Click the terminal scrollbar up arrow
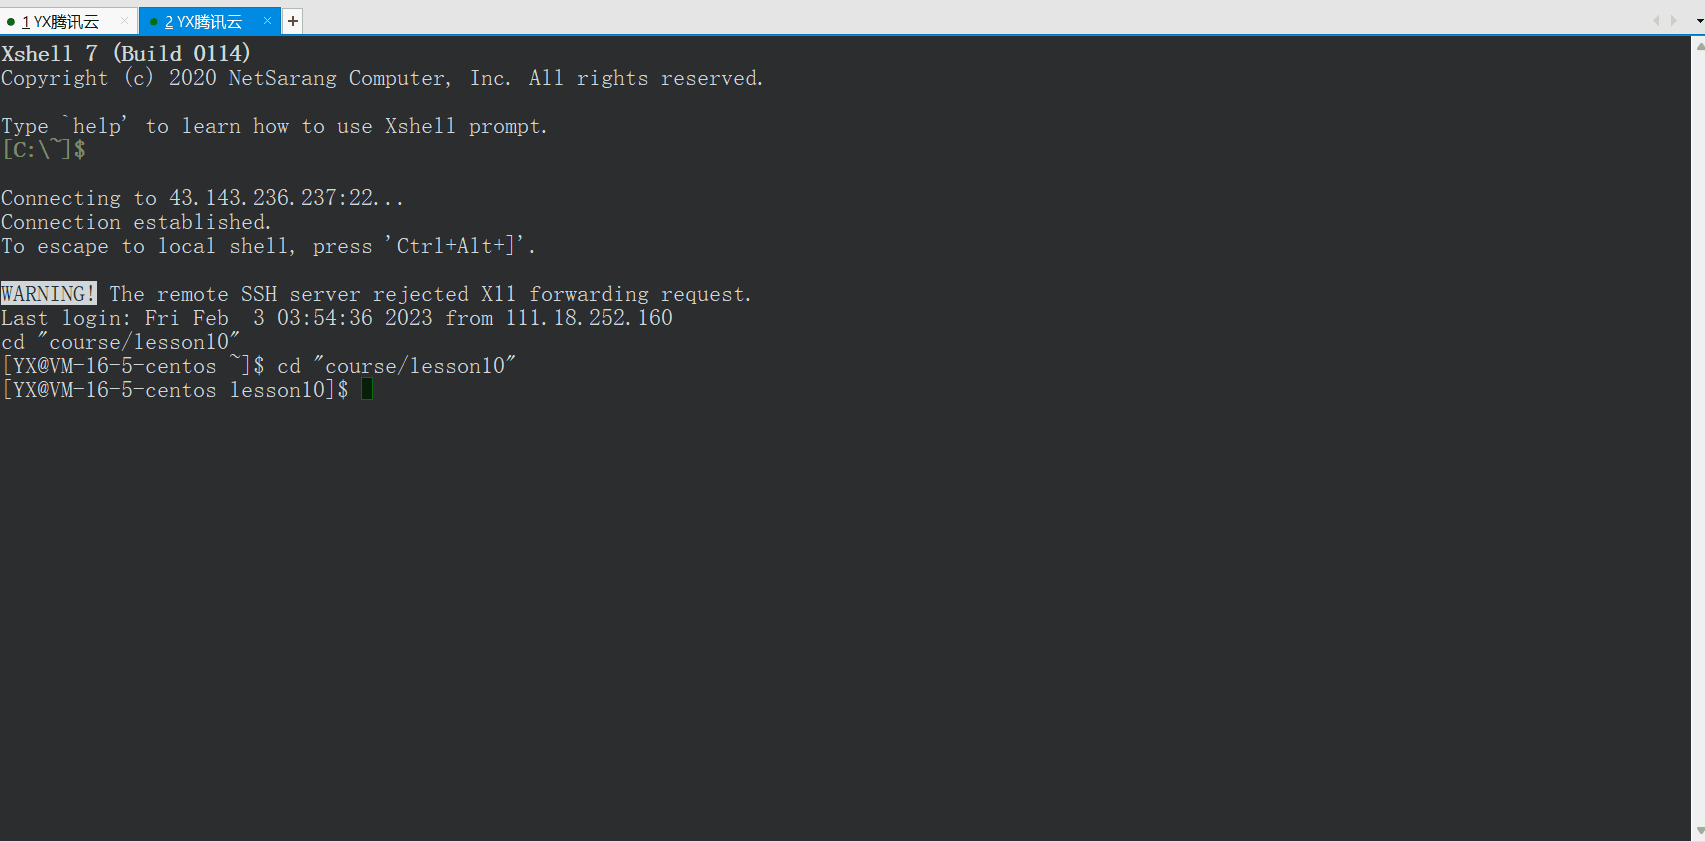 [x=1698, y=44]
